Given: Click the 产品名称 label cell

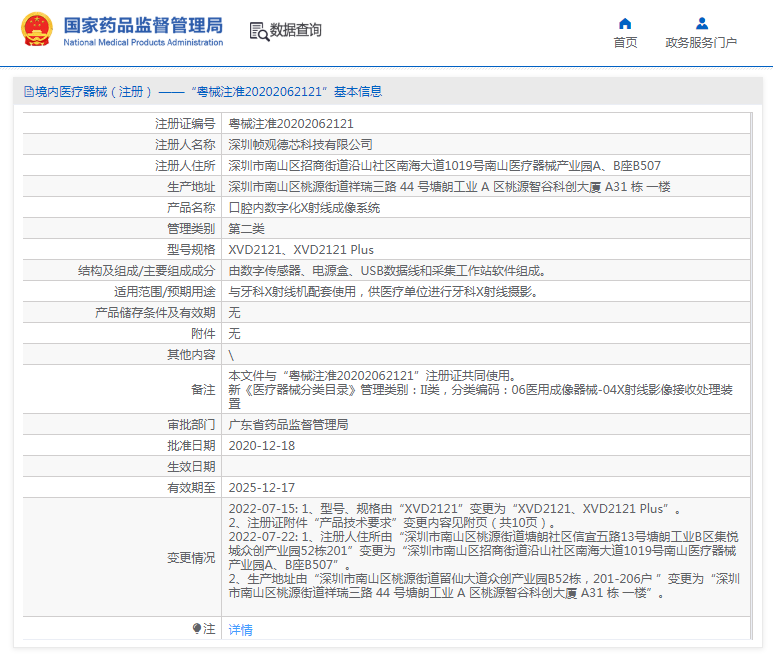Looking at the screenshot, I should pyautogui.click(x=122, y=207).
